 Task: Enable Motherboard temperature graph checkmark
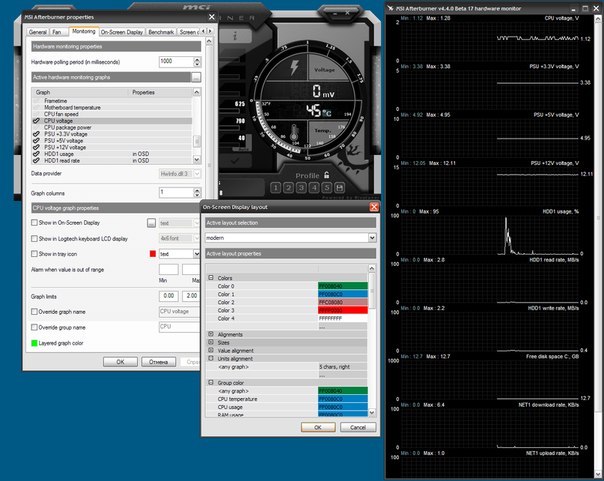[37, 107]
